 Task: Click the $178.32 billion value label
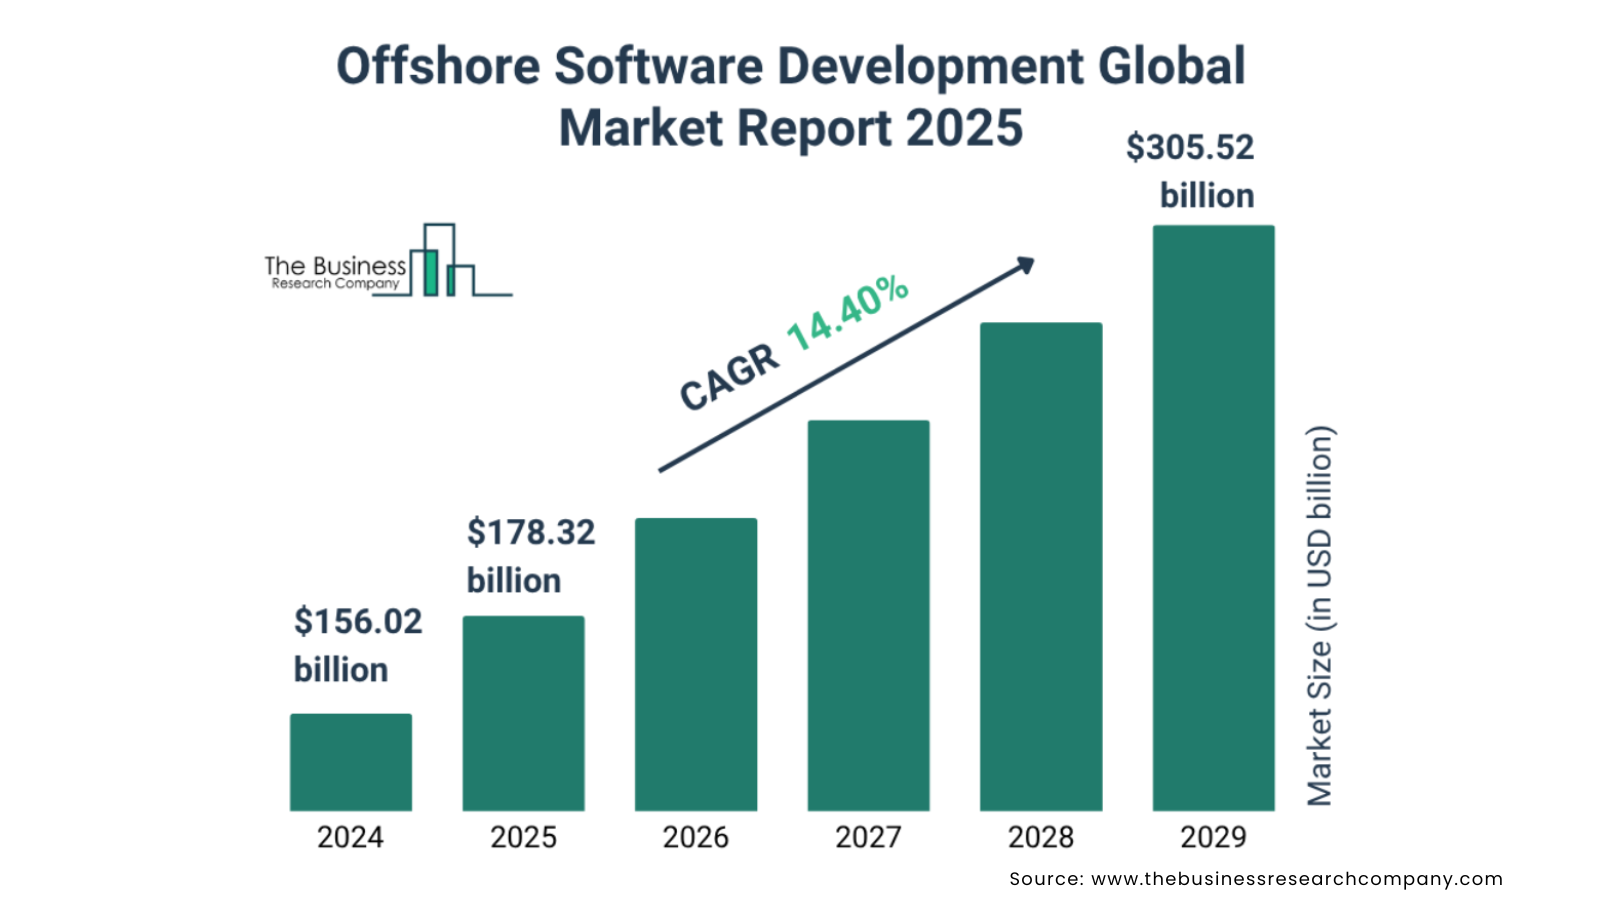click(530, 556)
